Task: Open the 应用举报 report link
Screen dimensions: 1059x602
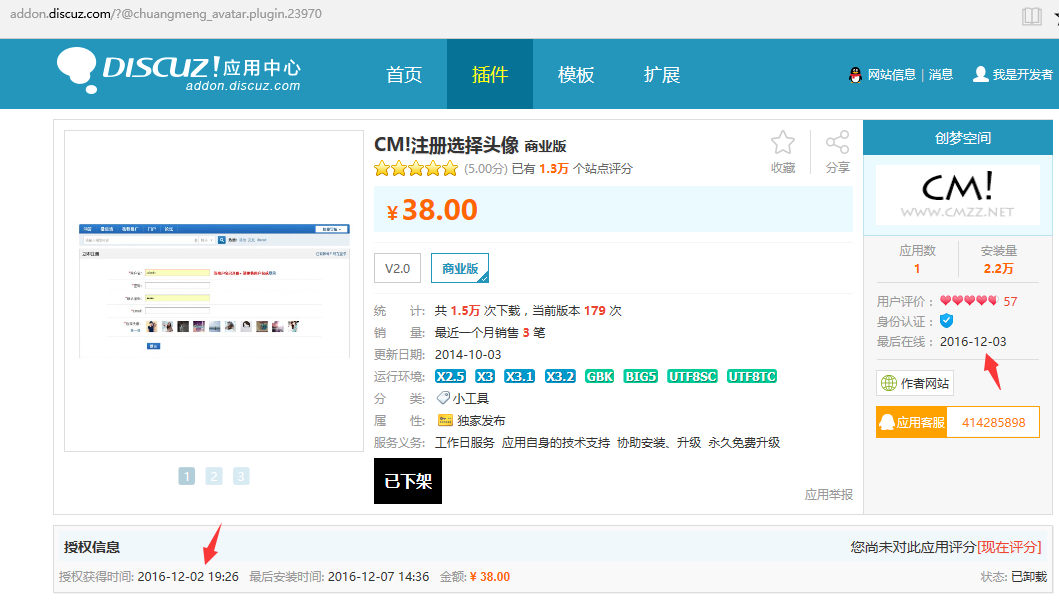Action: (829, 495)
